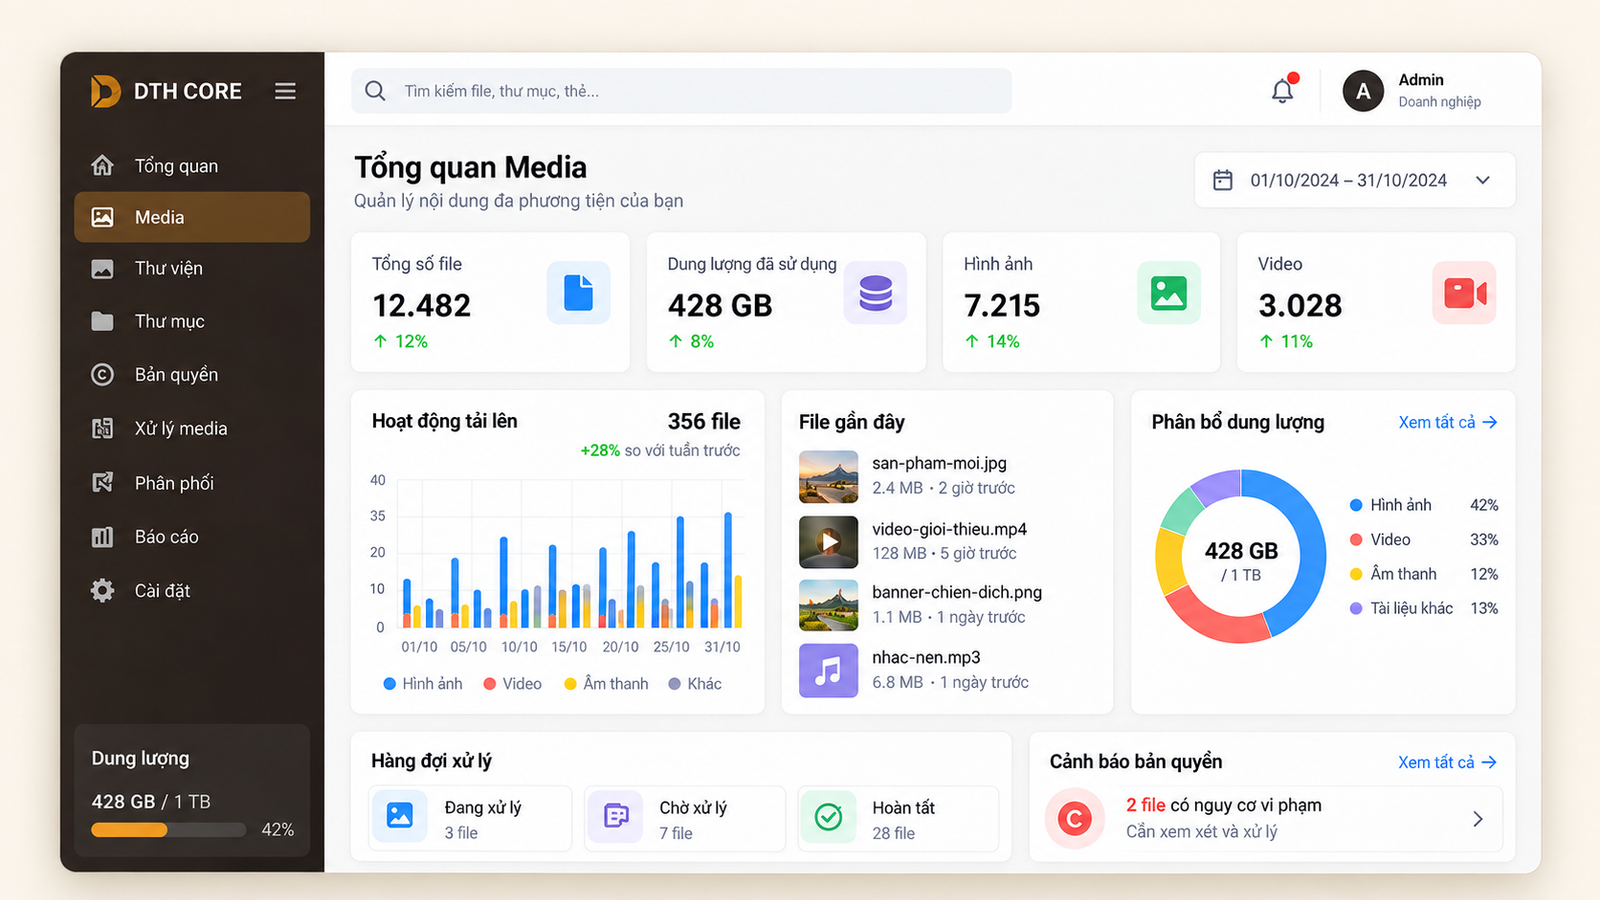
Task: Open Xử lý media sidebar item
Action: tap(192, 428)
